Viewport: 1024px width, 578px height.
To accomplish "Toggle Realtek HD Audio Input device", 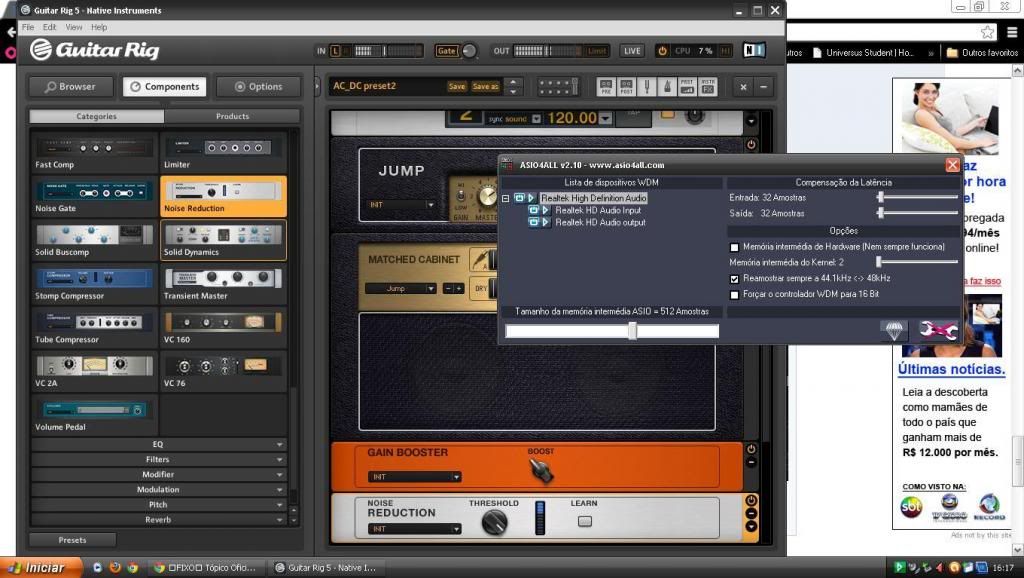I will 534,210.
